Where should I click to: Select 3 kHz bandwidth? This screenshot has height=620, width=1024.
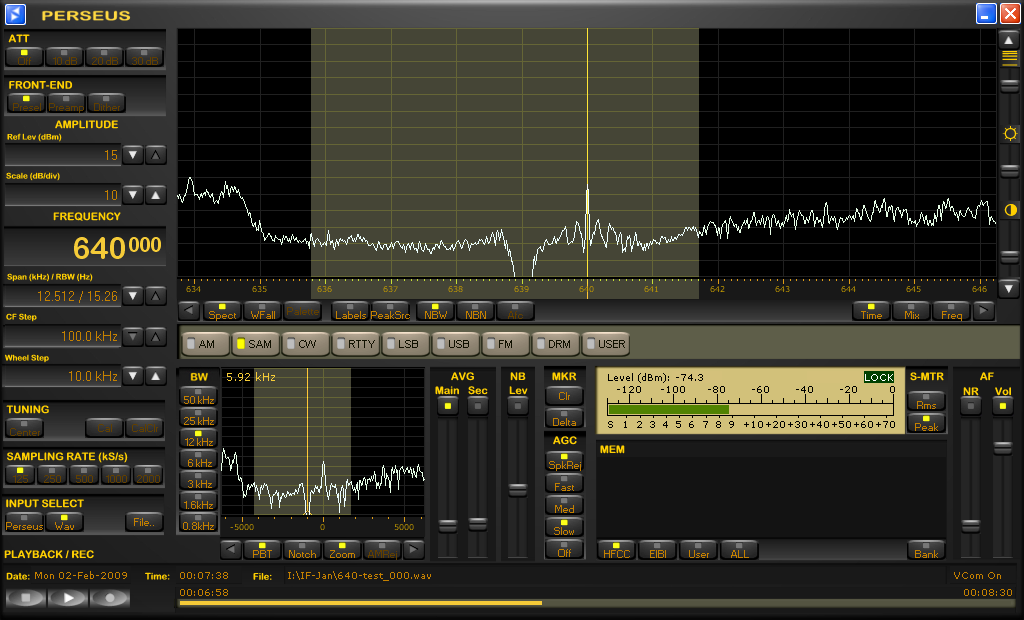(199, 480)
